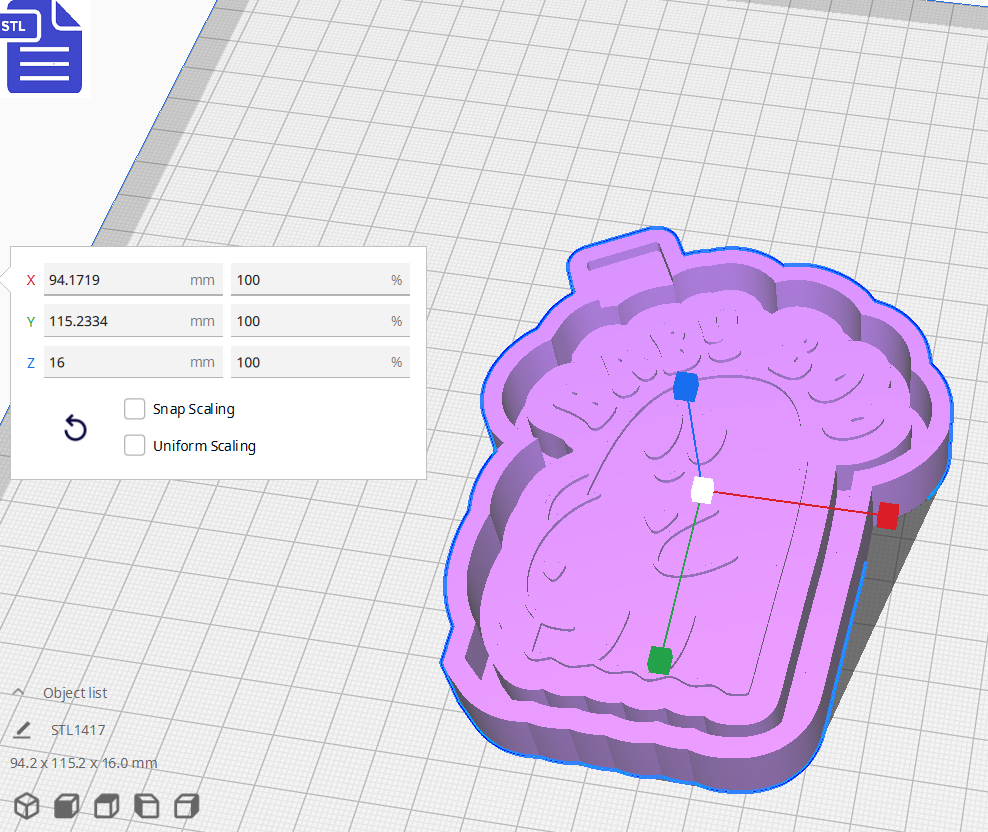The width and height of the screenshot is (988, 832).
Task: Click the rename pencil icon beside STL1417
Action: 22,730
